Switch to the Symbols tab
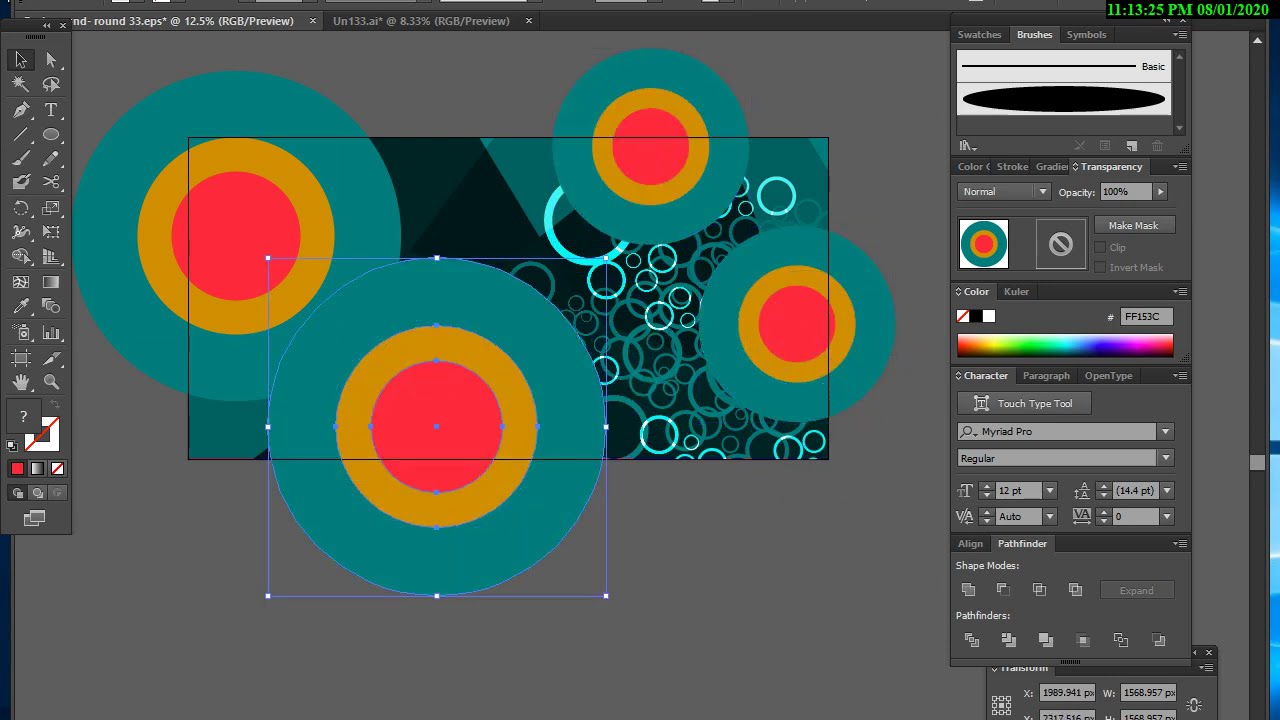The height and width of the screenshot is (720, 1280). [x=1086, y=35]
